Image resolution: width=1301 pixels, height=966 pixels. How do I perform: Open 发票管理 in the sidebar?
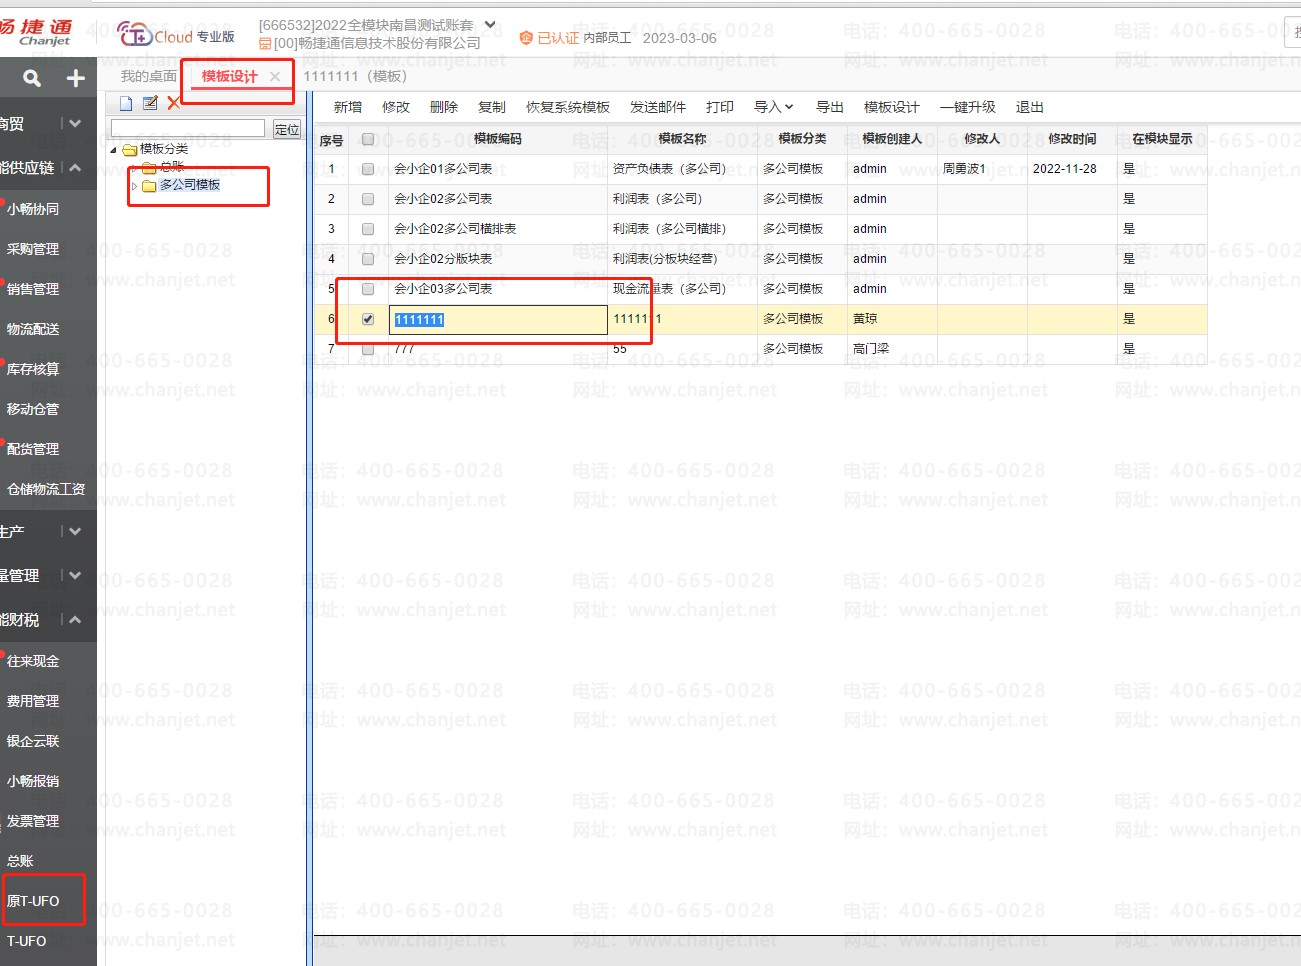click(x=33, y=821)
